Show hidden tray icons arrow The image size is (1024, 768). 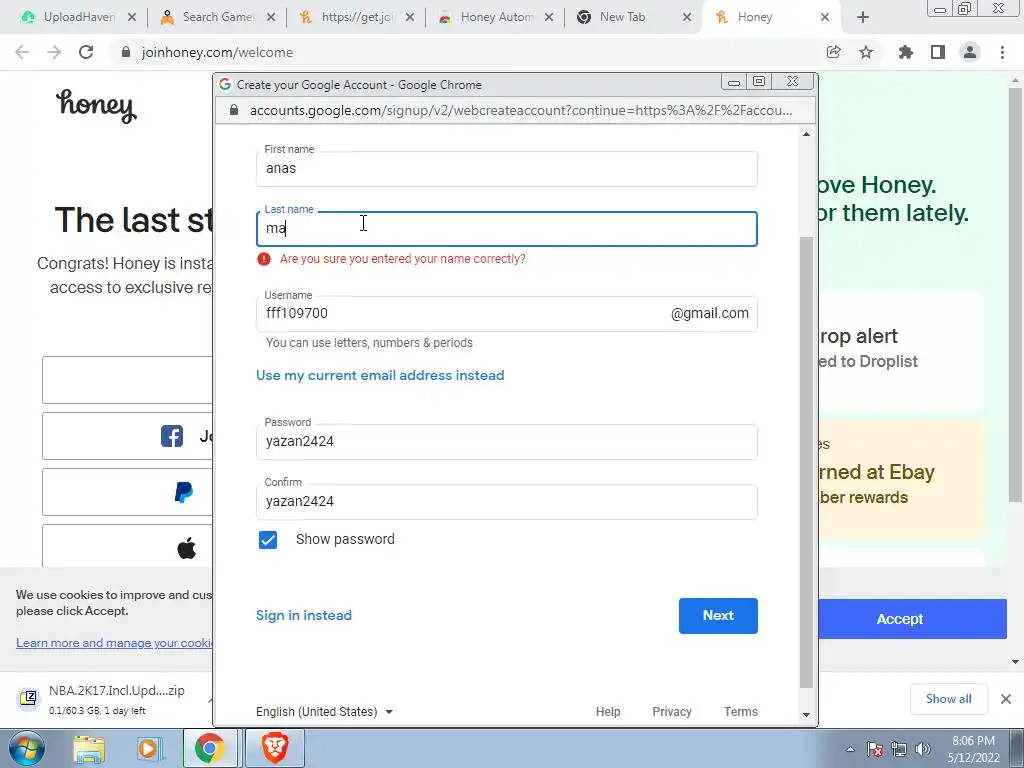pyautogui.click(x=850, y=749)
